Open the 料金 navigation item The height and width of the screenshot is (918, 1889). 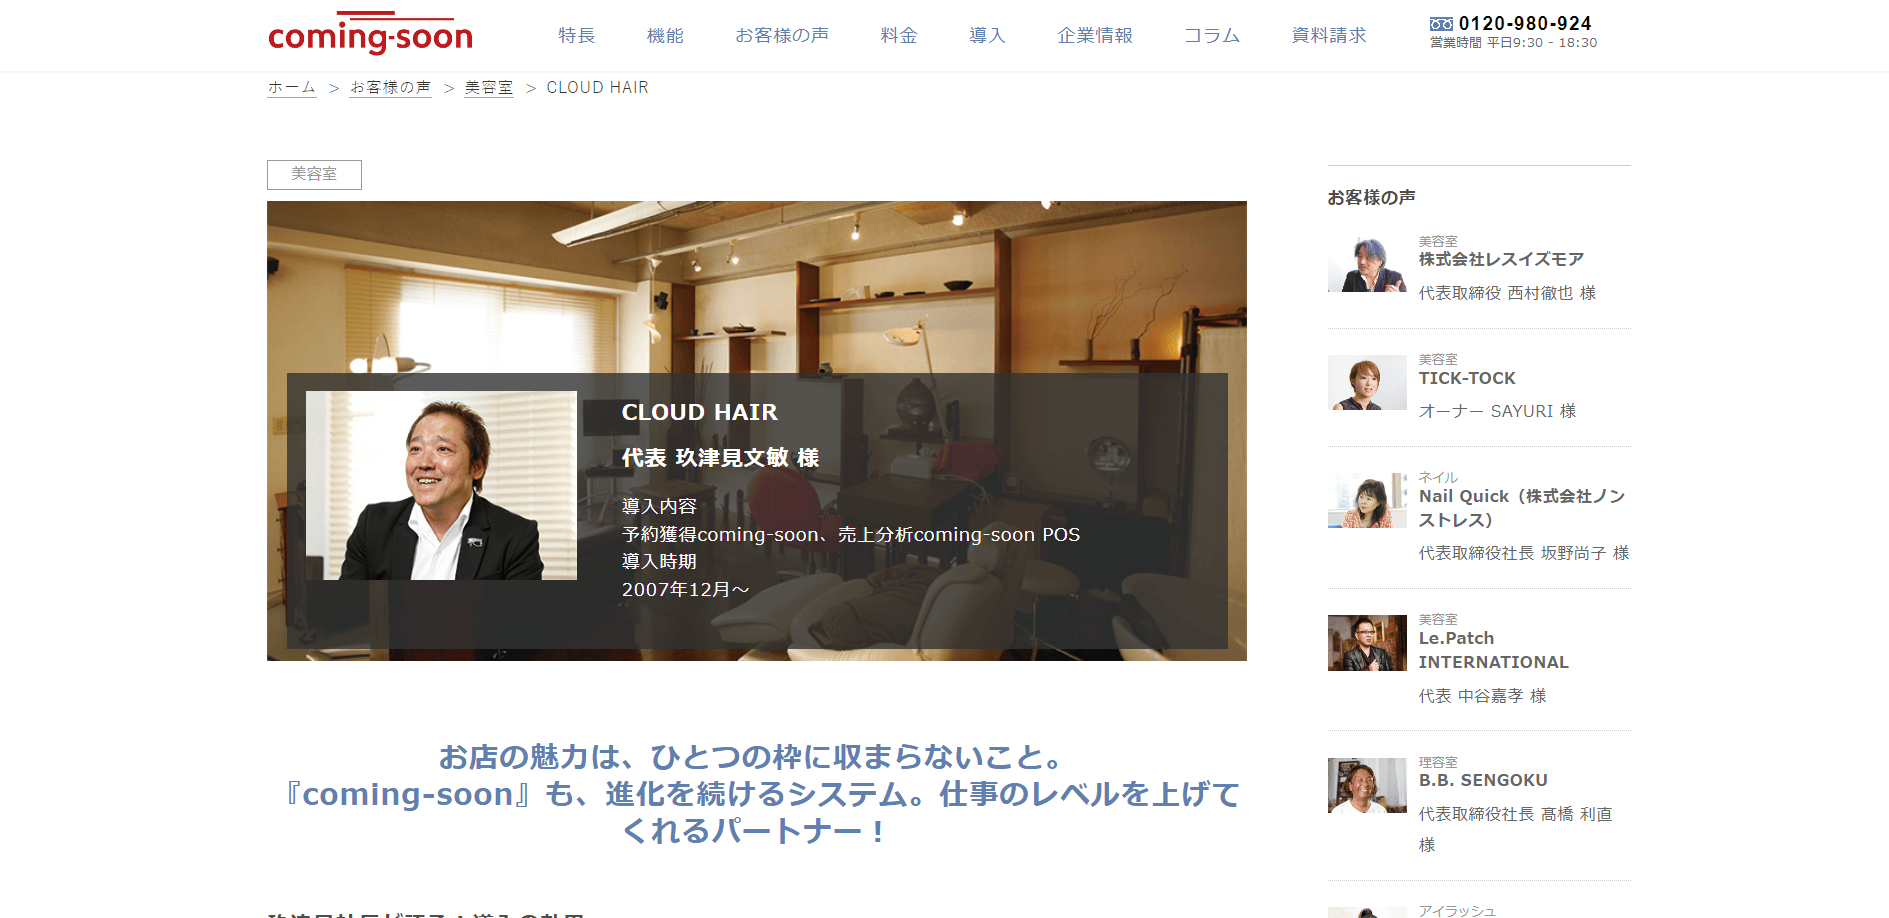899,35
